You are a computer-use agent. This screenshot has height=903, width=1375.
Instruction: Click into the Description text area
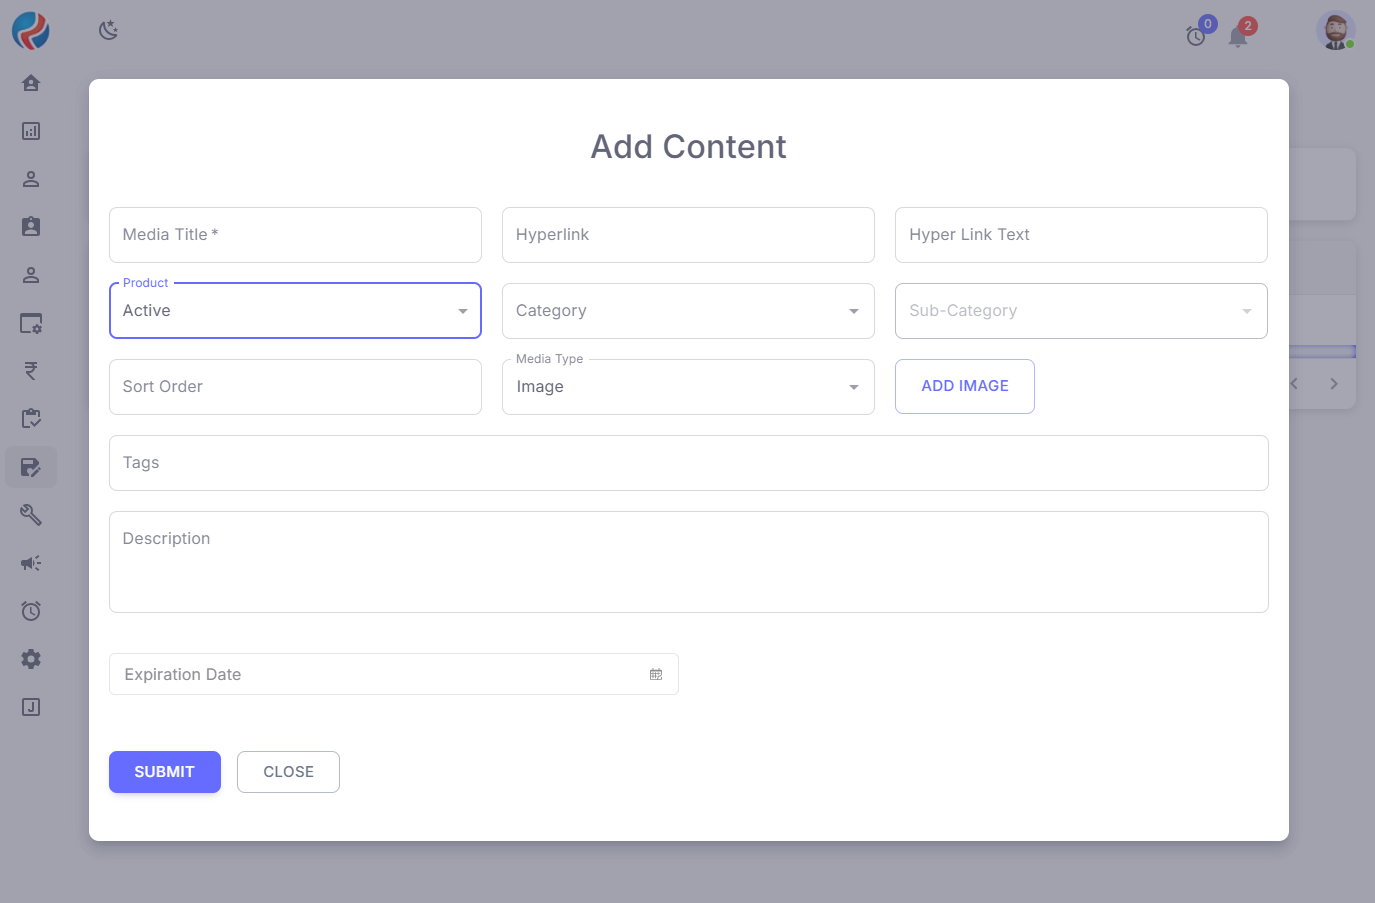click(x=688, y=562)
